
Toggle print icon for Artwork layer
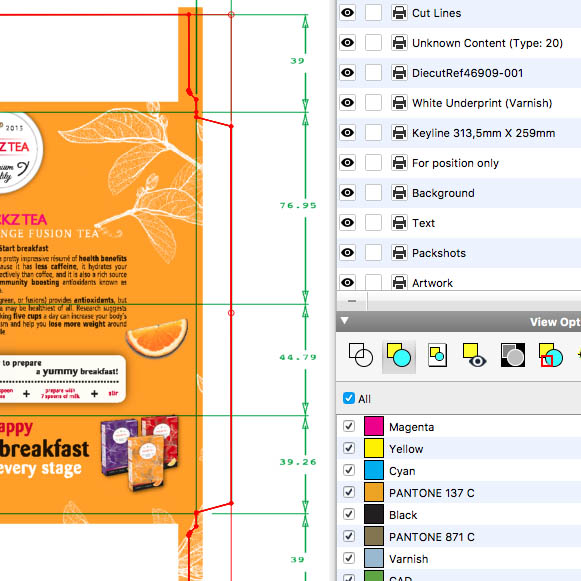(x=399, y=283)
